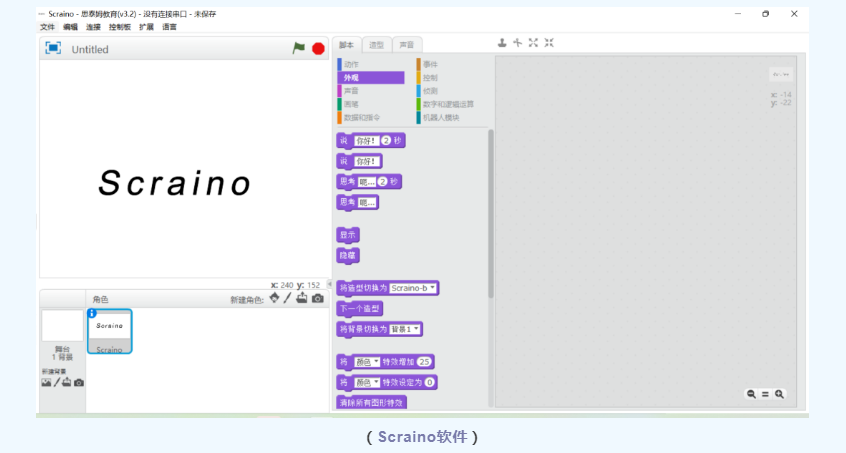This screenshot has width=846, height=453.
Task: Select the 声音 block category
Action: point(371,91)
